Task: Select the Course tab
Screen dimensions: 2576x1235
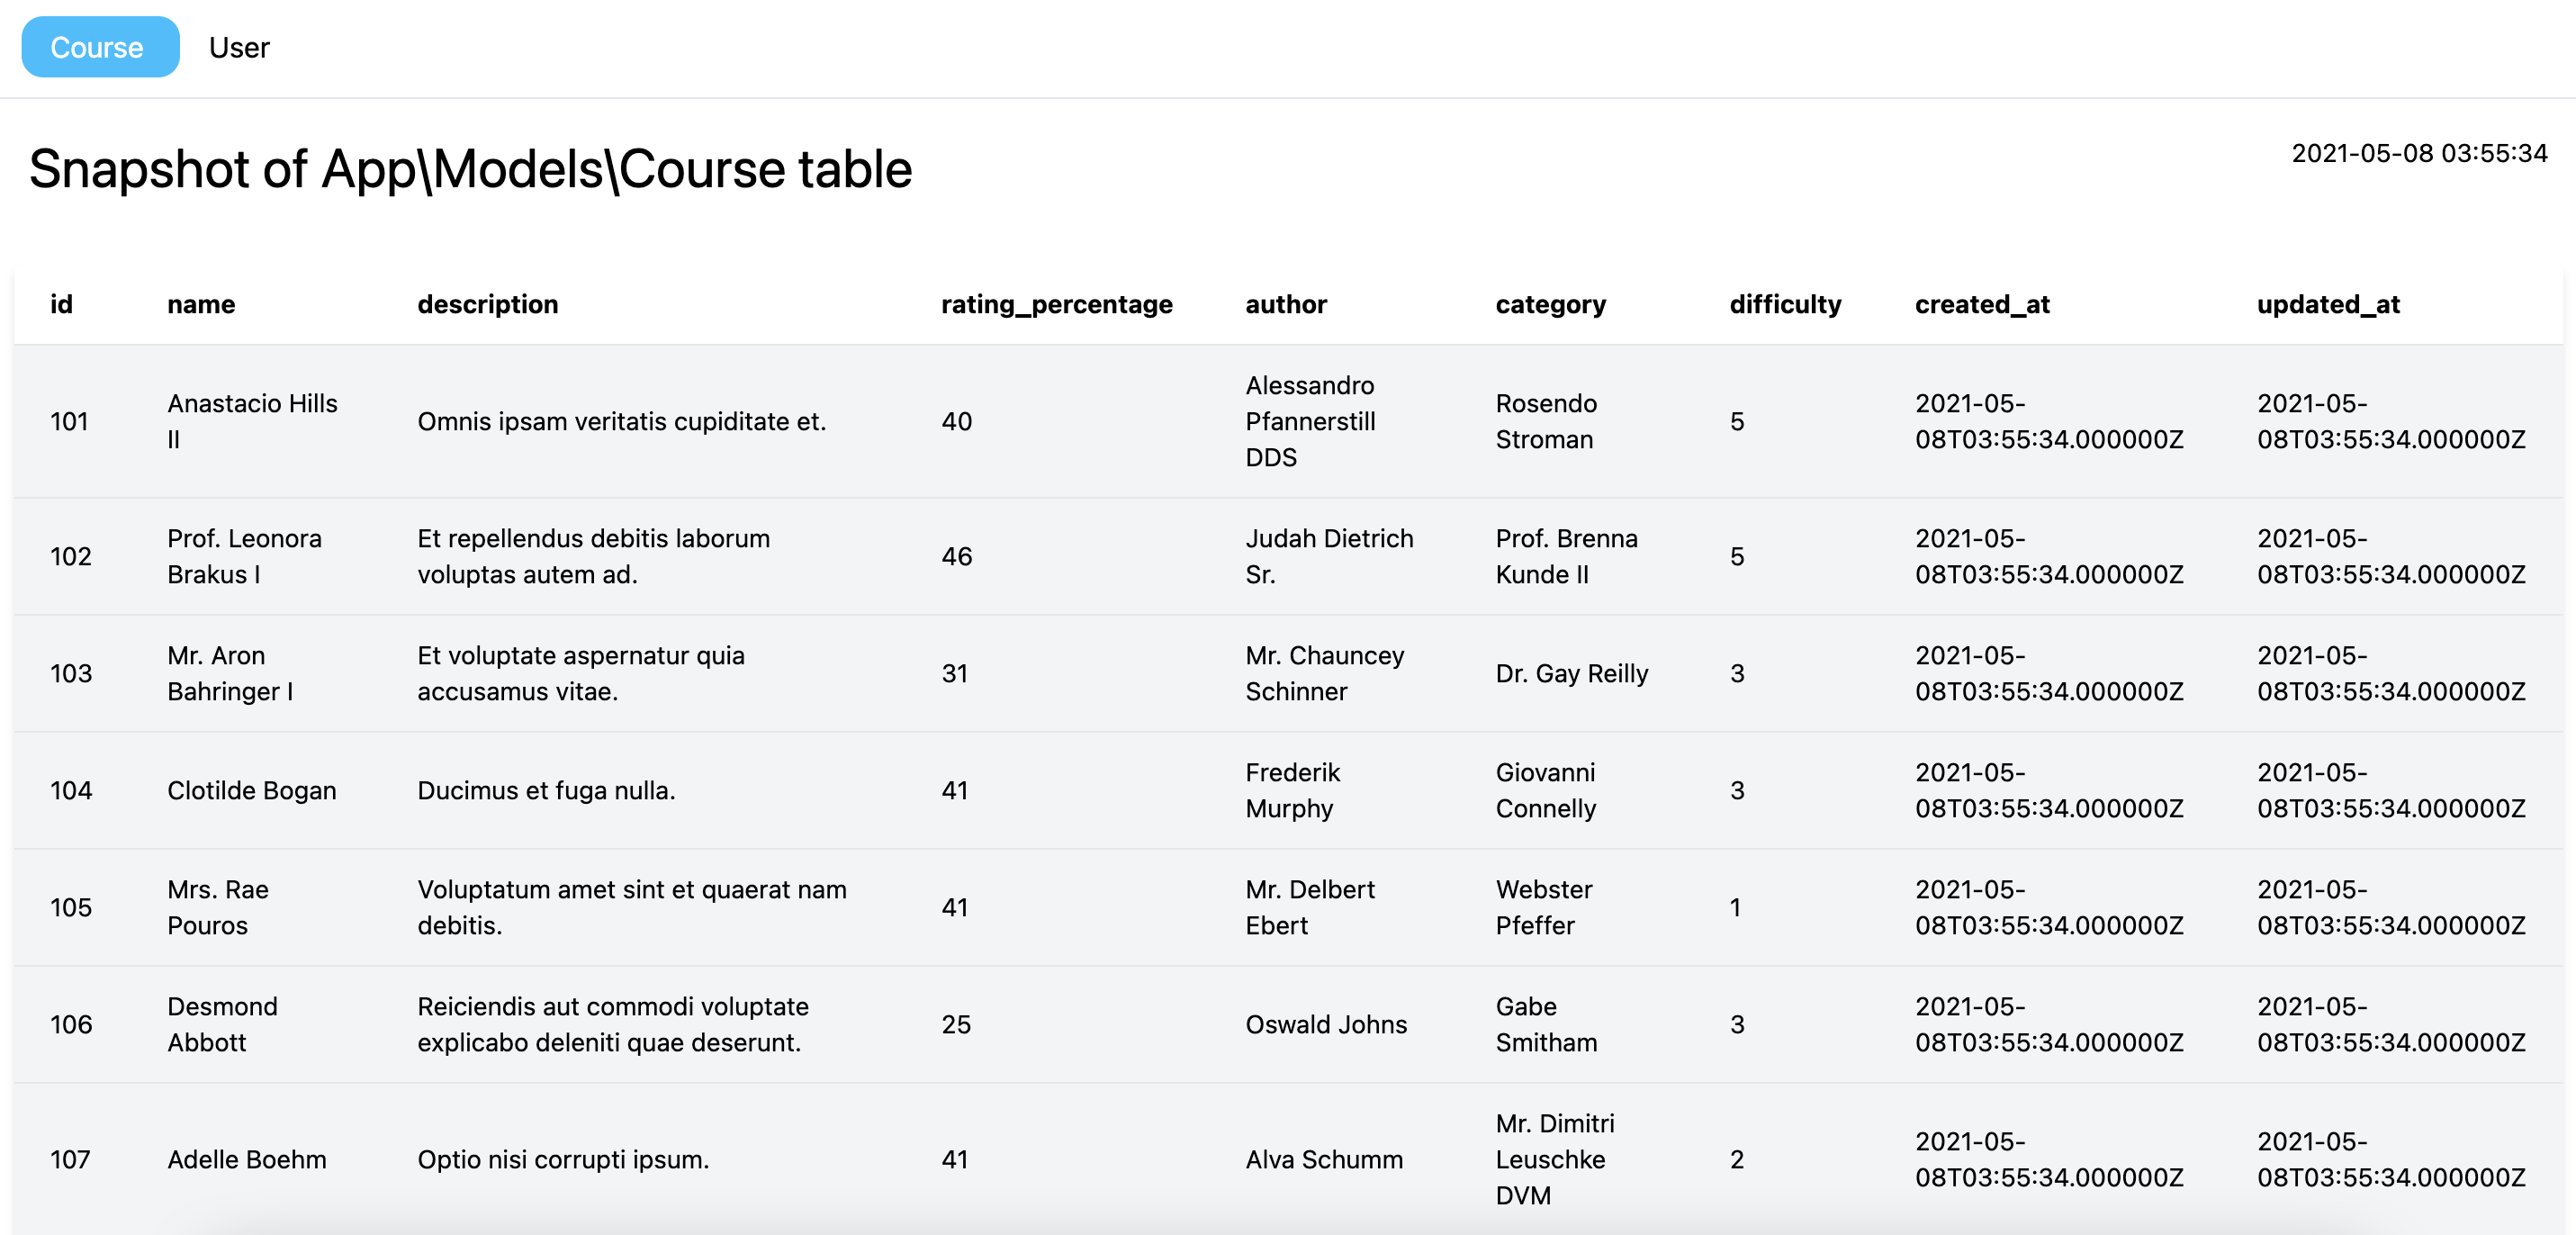Action: point(99,46)
